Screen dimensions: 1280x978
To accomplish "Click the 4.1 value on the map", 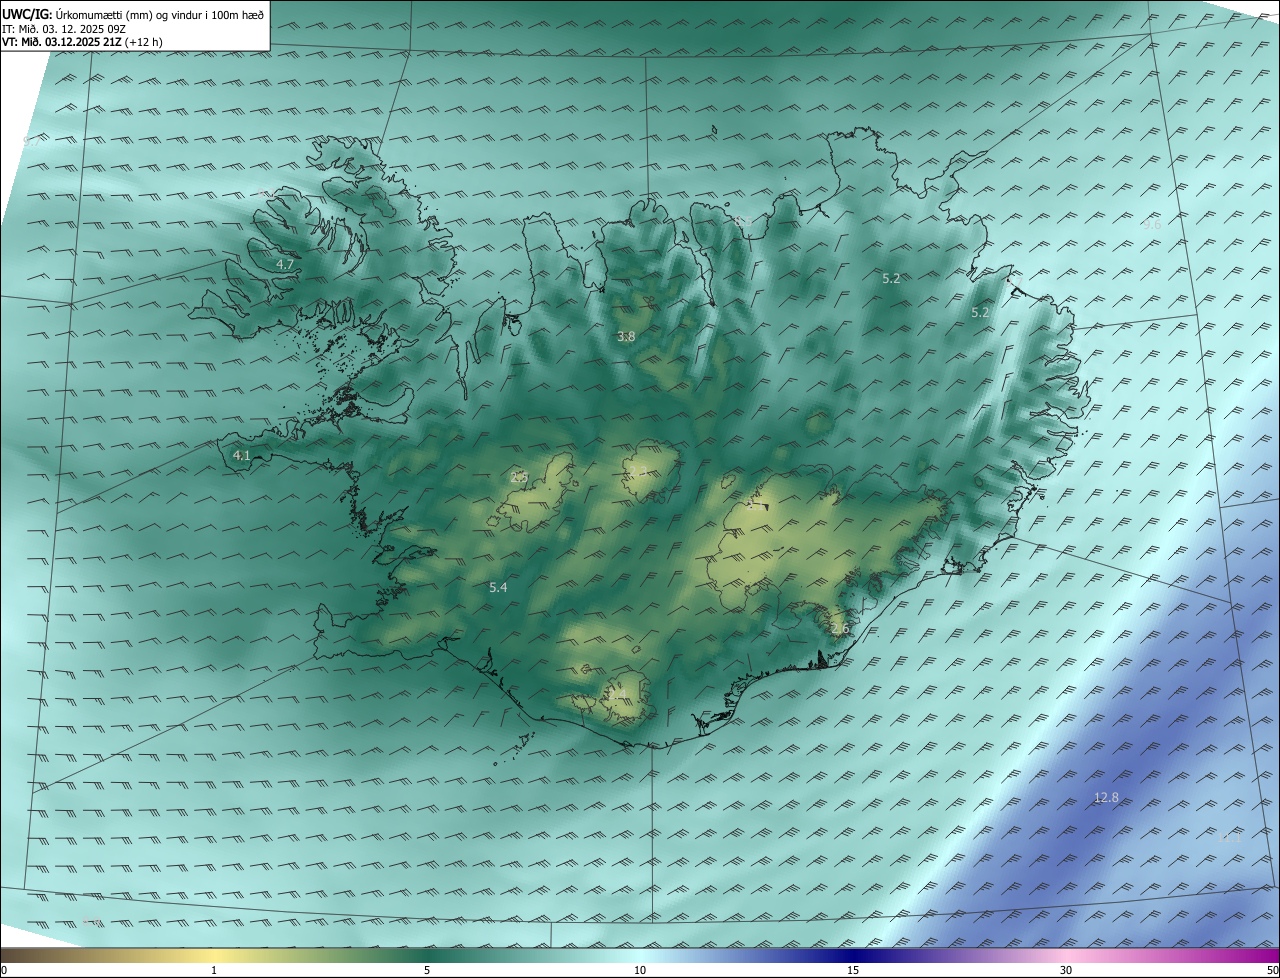I will 241,455.
